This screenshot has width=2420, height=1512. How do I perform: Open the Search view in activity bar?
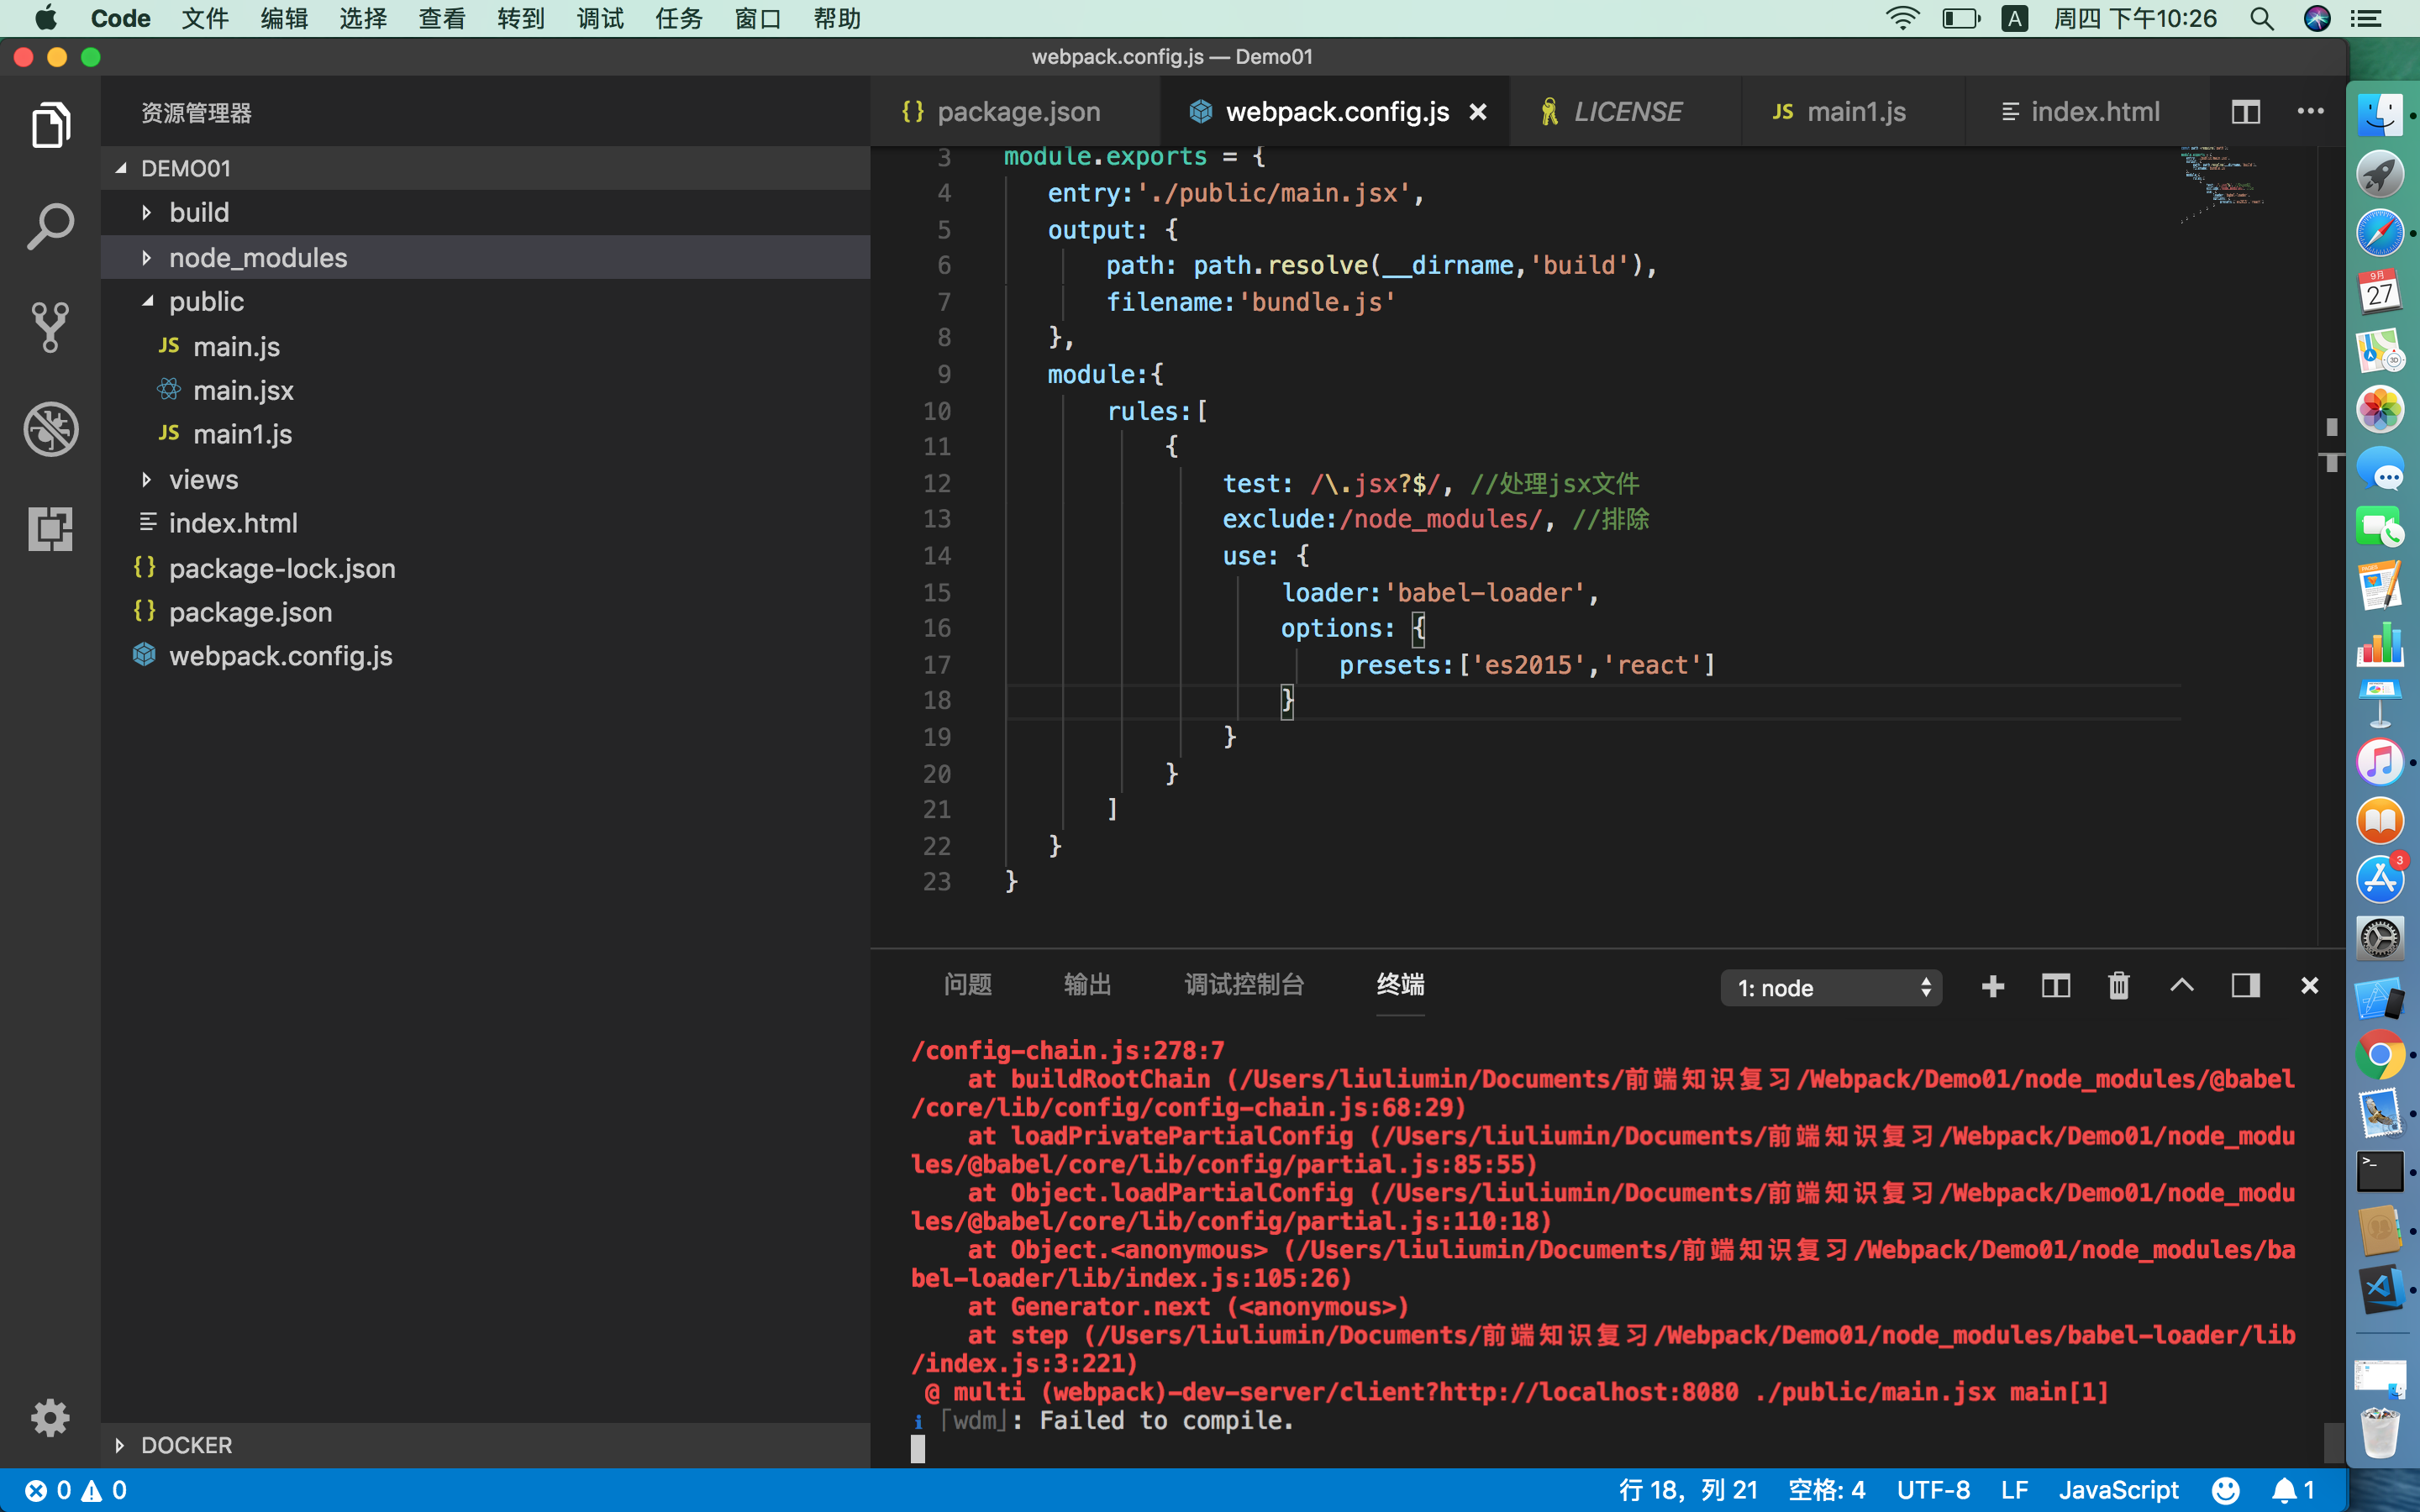[x=50, y=227]
